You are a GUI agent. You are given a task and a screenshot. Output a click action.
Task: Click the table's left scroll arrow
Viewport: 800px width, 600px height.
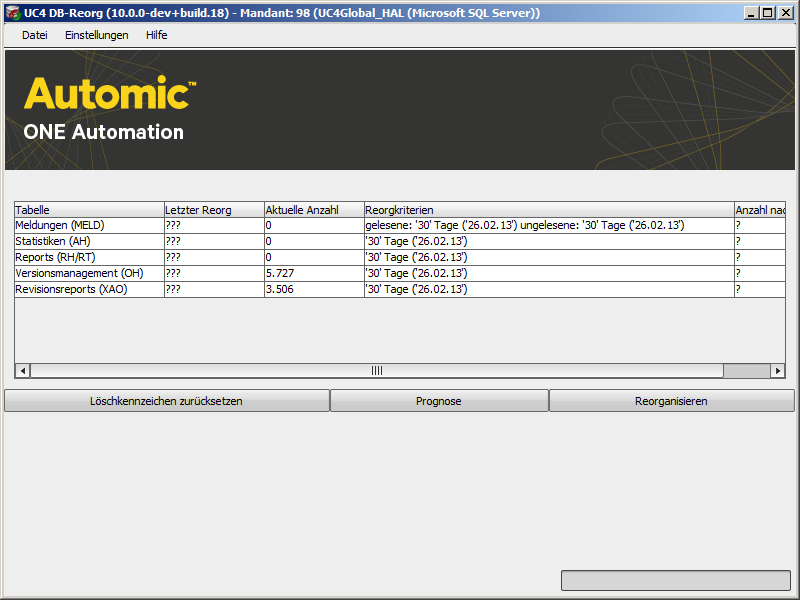click(22, 371)
